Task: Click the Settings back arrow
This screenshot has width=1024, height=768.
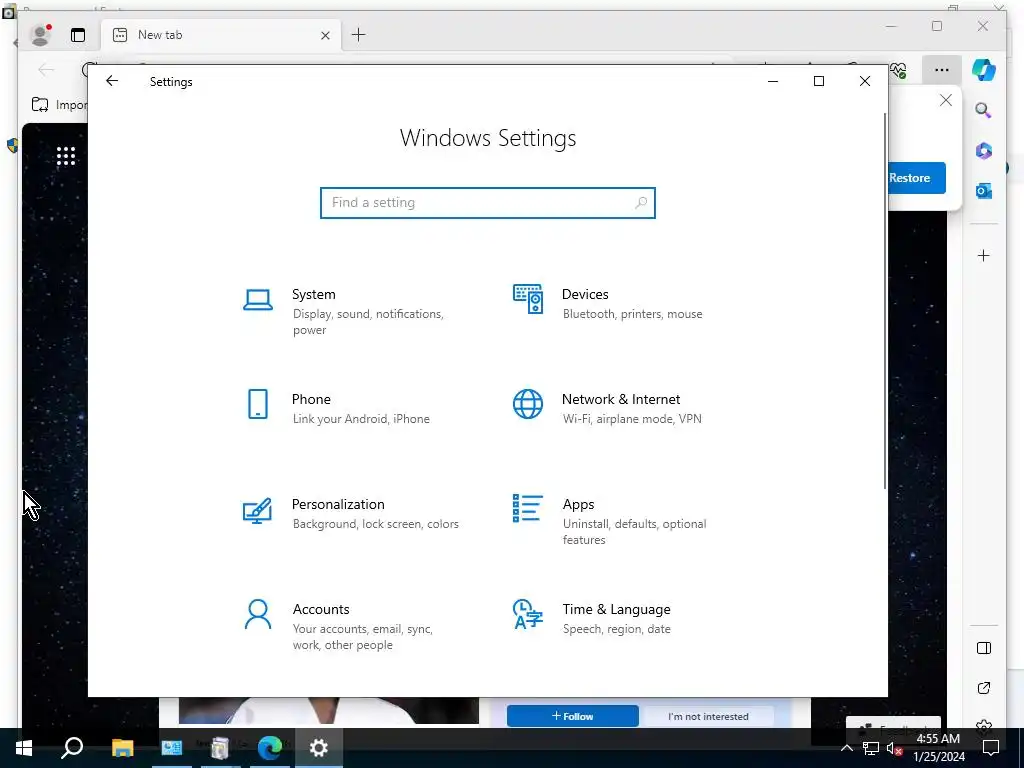Action: tap(112, 81)
